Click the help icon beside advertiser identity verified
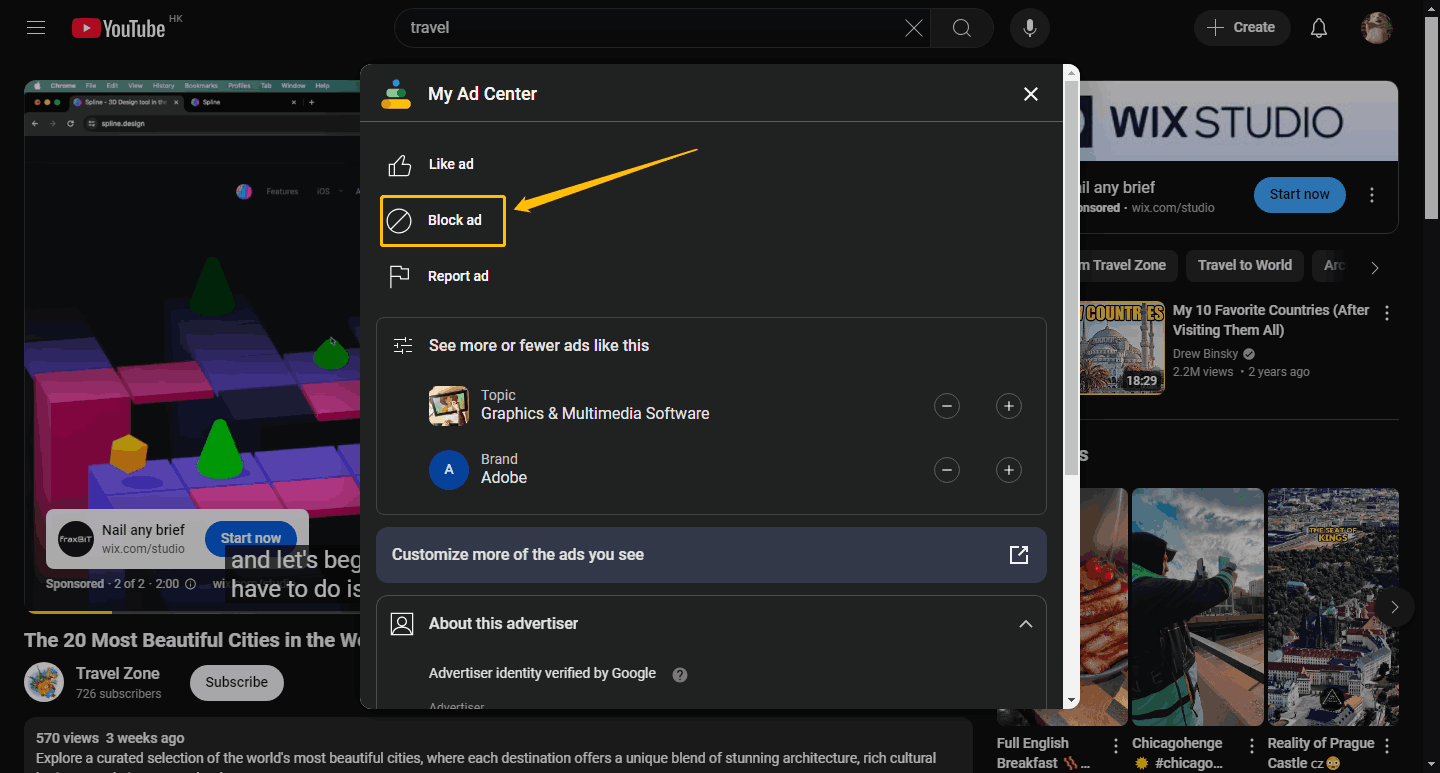 coord(680,675)
